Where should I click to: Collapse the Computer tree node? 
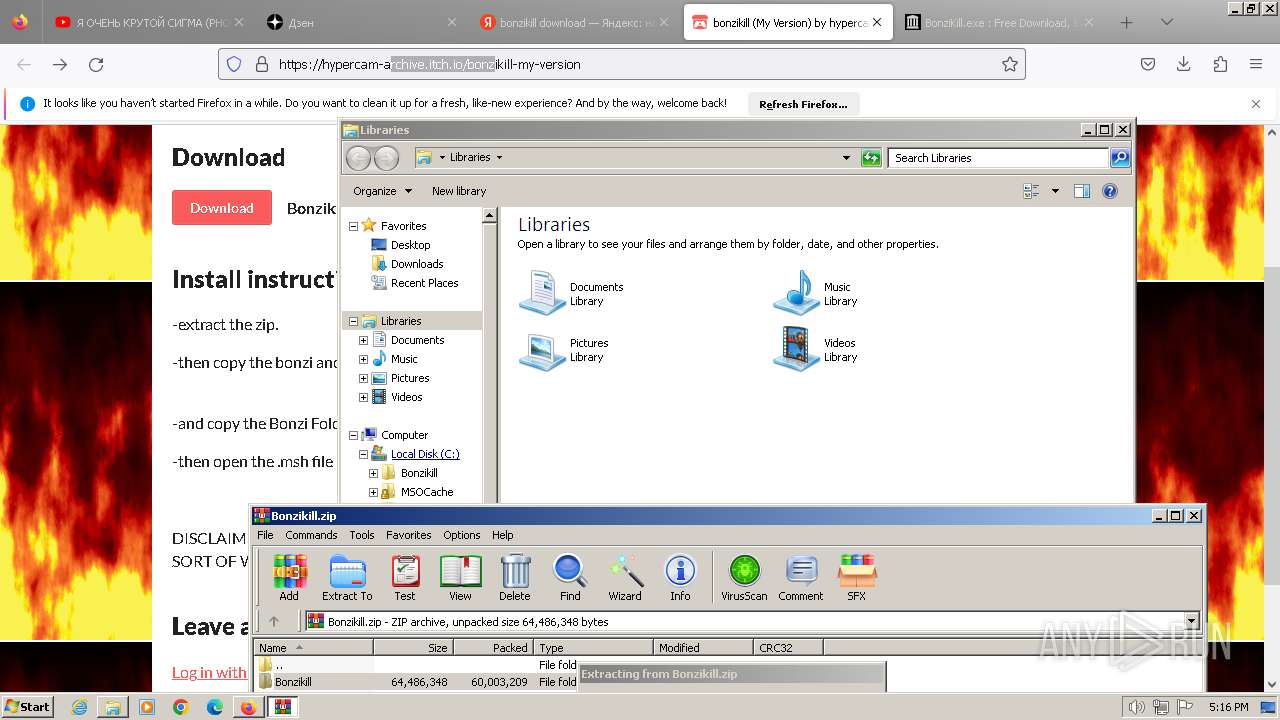353,435
